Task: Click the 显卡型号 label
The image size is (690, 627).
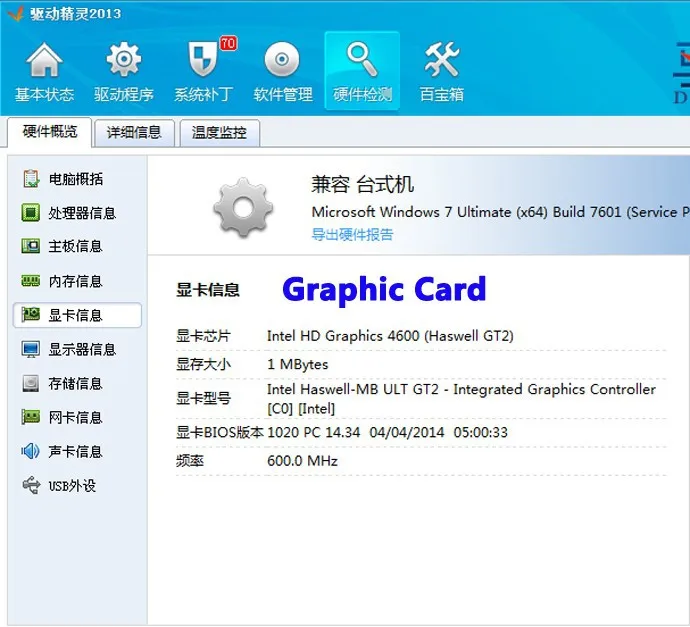Action: click(x=203, y=399)
